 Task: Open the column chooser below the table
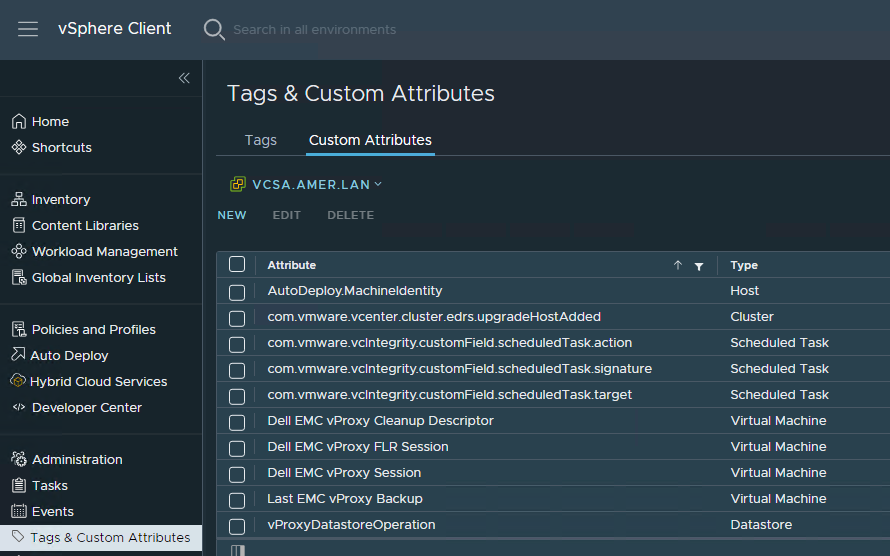pyautogui.click(x=237, y=550)
